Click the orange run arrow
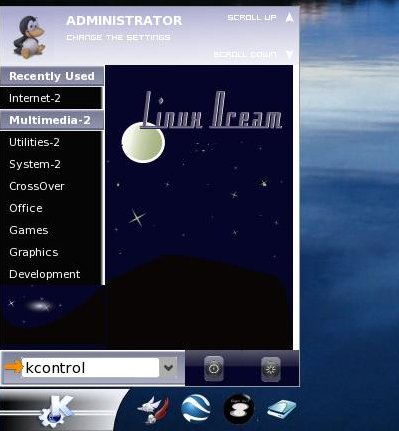399x431 pixels. click(14, 367)
